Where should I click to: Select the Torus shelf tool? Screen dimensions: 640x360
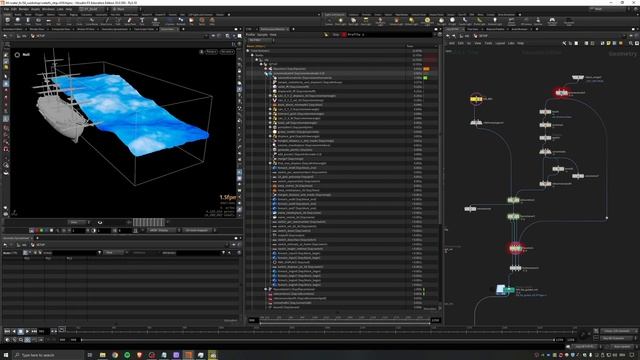(38, 20)
